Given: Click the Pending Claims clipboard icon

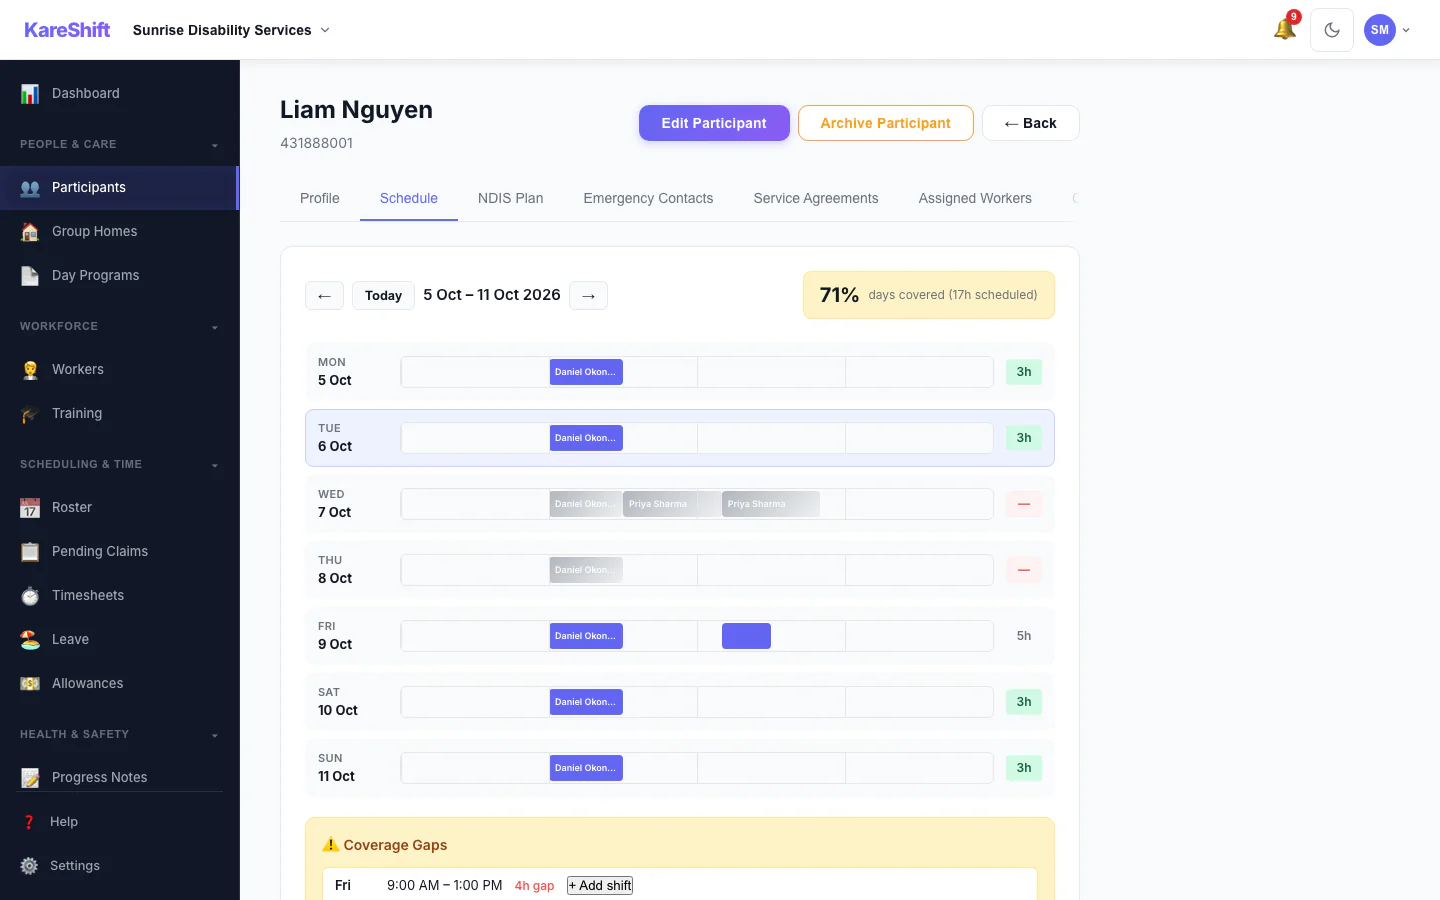Looking at the screenshot, I should coord(30,551).
